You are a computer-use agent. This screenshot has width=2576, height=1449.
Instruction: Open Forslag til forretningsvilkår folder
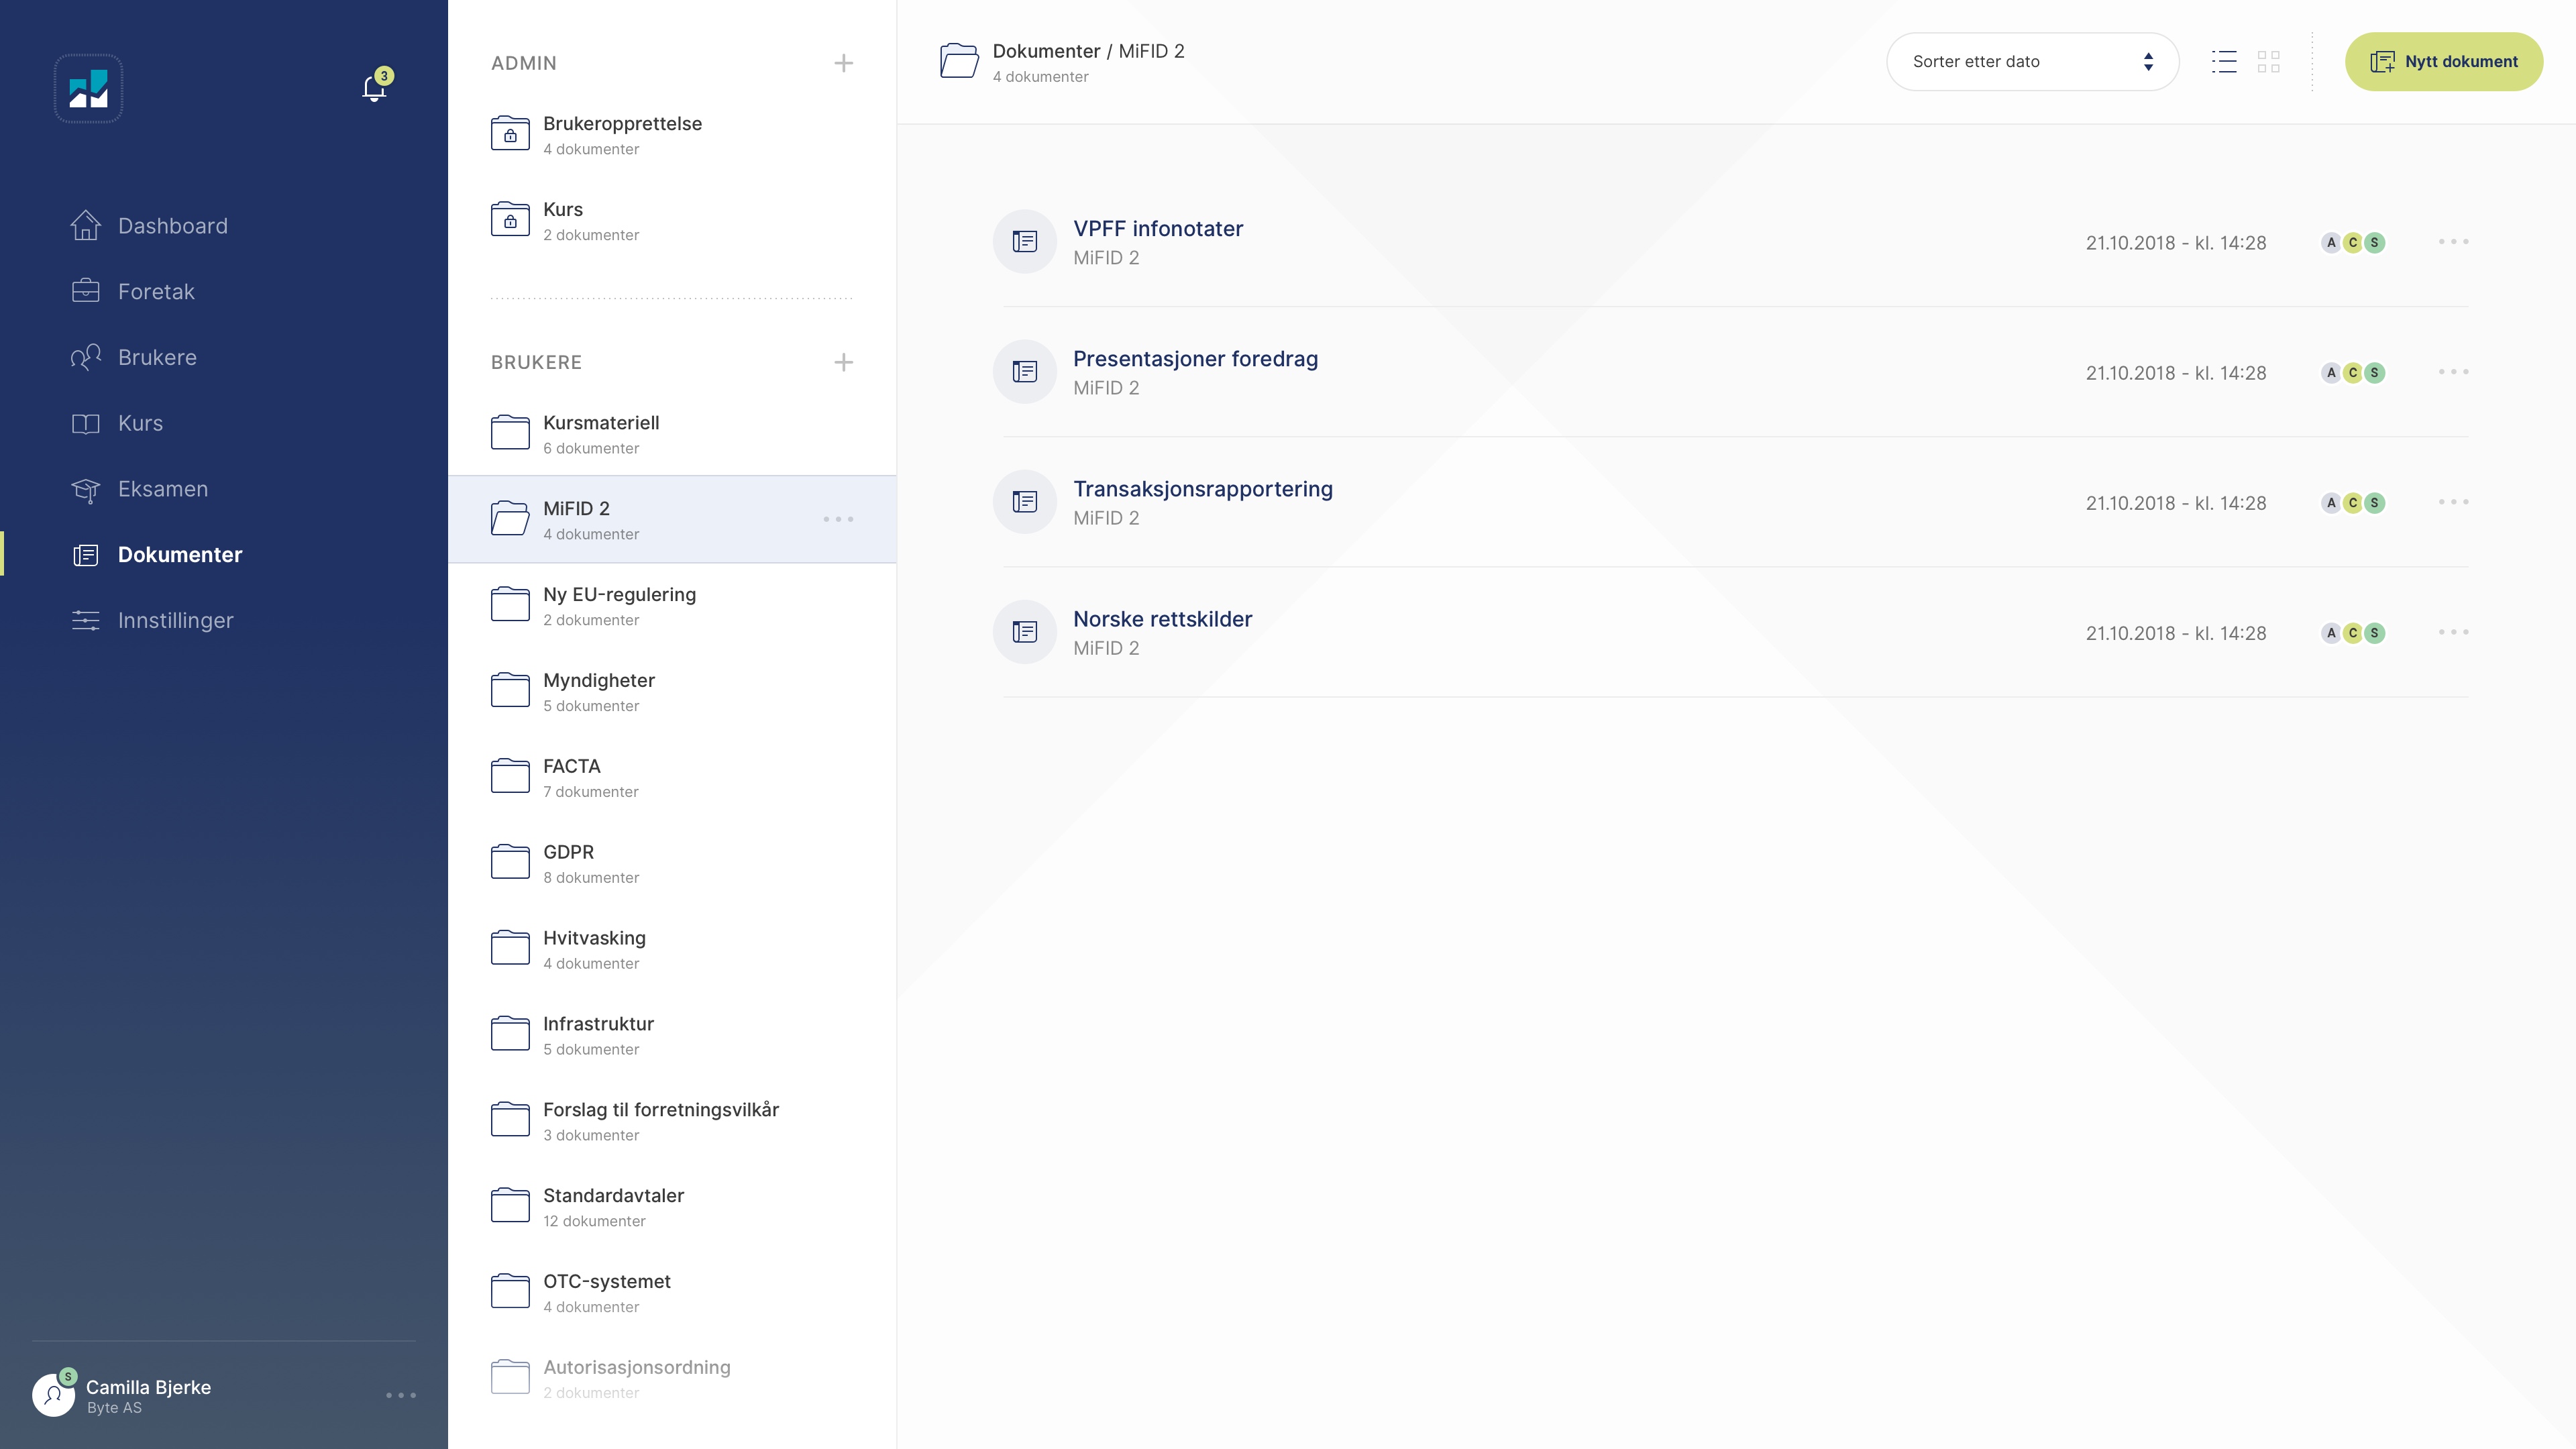coord(672,1121)
